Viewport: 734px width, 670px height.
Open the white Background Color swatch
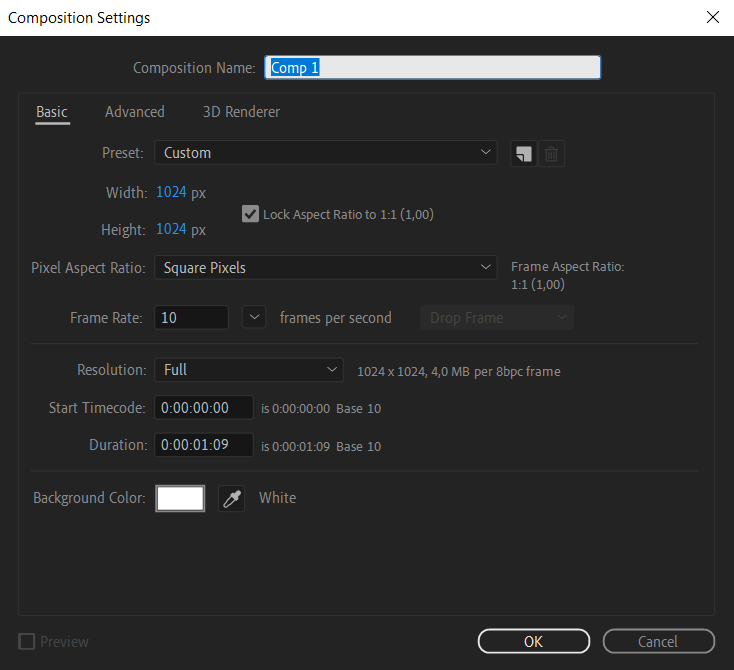click(180, 498)
